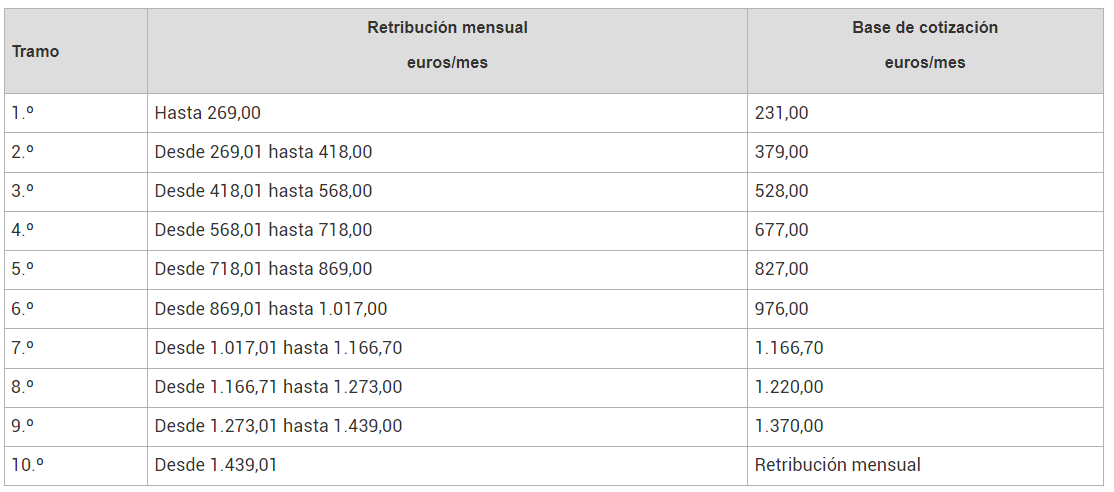Click the 528,00 base value

click(782, 191)
